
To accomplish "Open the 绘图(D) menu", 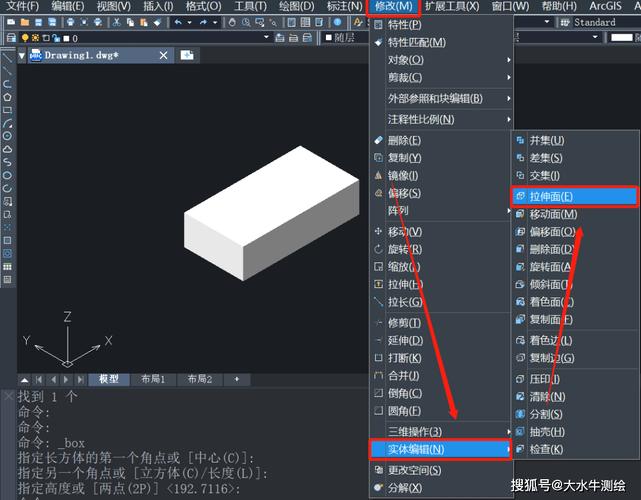I will (297, 6).
